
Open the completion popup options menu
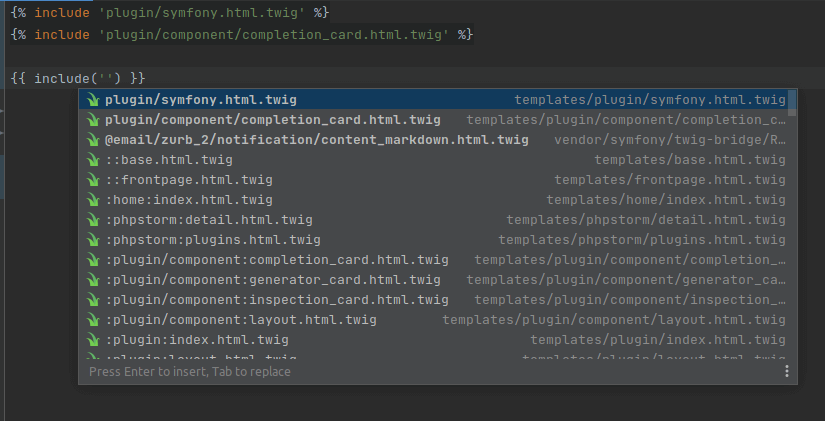pyautogui.click(x=787, y=371)
